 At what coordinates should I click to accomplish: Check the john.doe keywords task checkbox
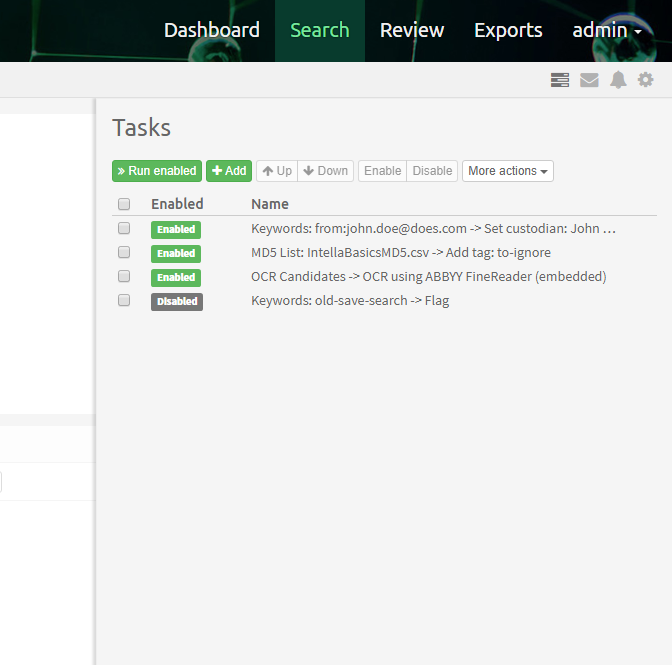(x=124, y=229)
